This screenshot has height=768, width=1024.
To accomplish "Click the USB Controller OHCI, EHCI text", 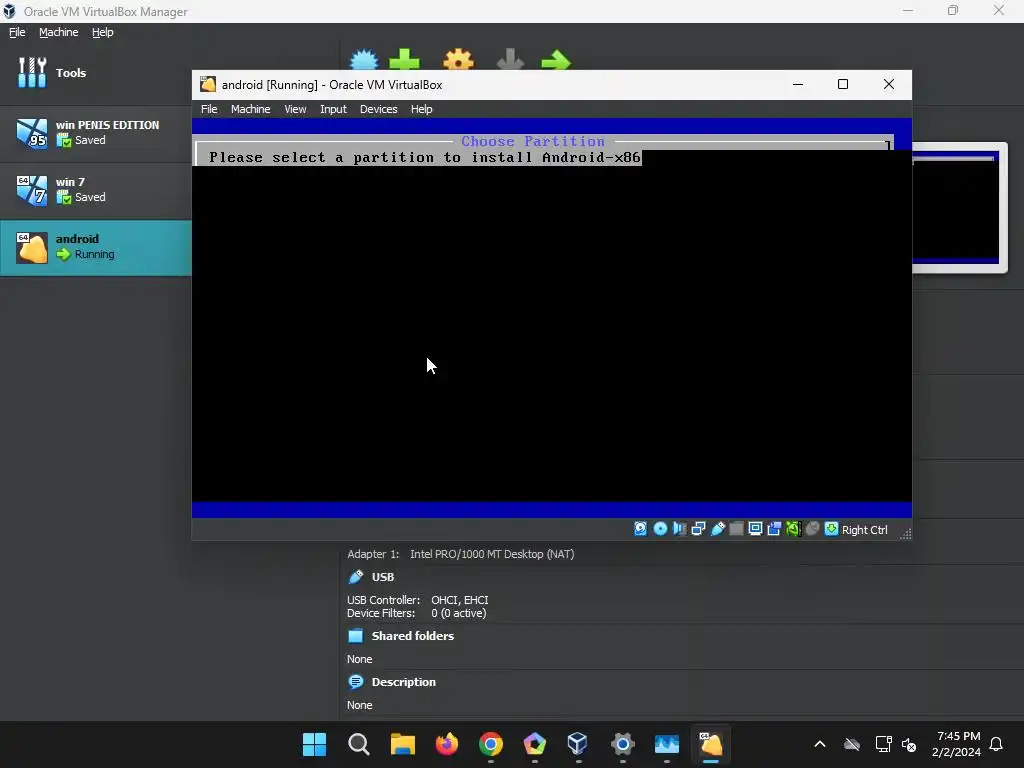I will (x=417, y=600).
